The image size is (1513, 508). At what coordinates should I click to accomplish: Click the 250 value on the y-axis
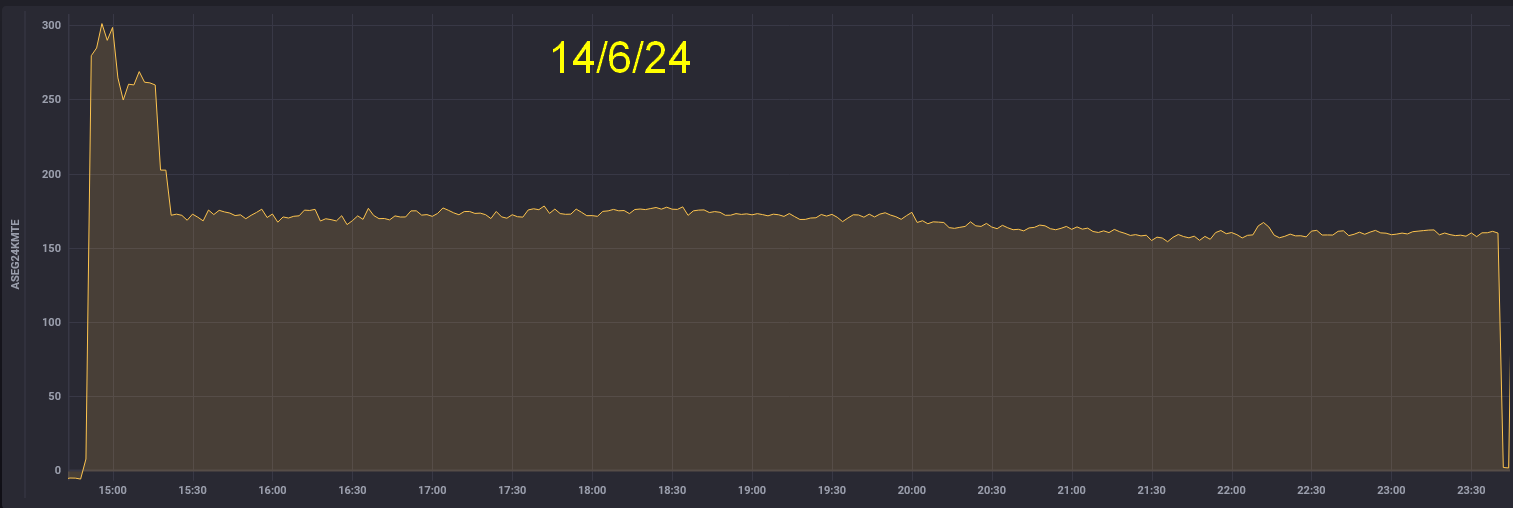pyautogui.click(x=51, y=99)
